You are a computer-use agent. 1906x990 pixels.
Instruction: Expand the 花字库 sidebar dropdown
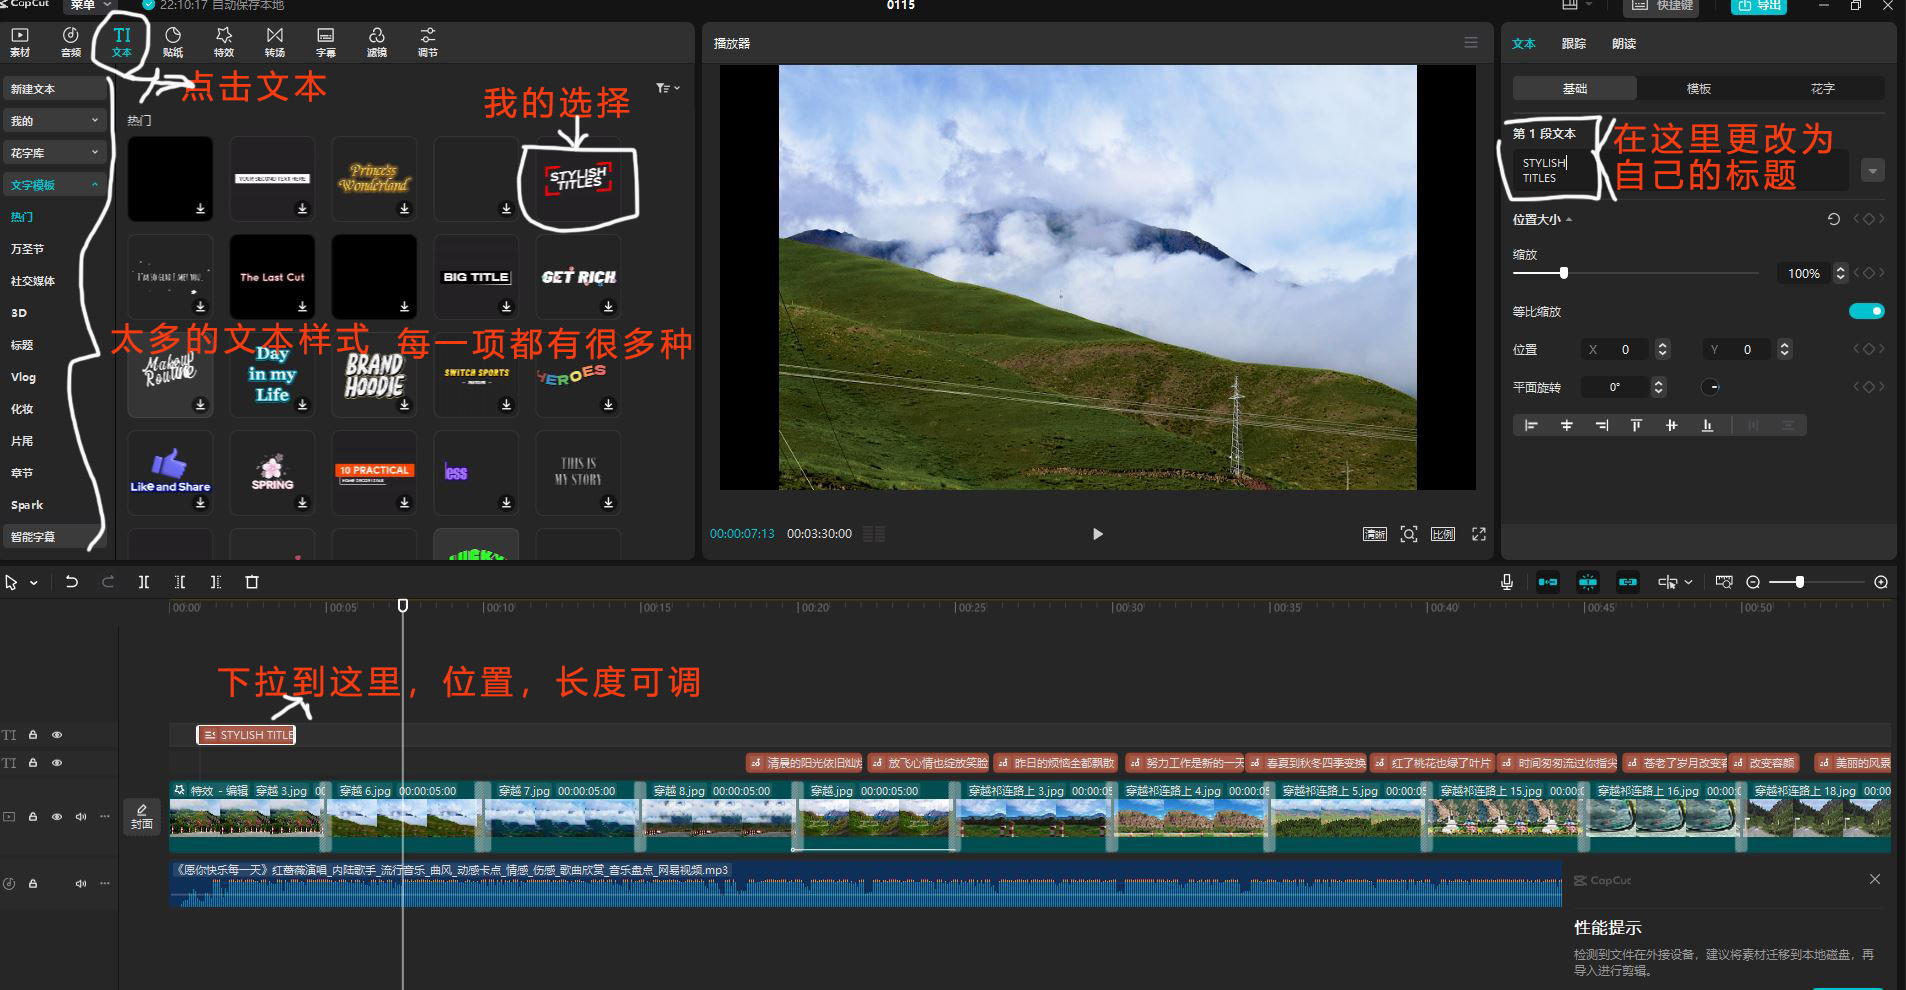[95, 153]
